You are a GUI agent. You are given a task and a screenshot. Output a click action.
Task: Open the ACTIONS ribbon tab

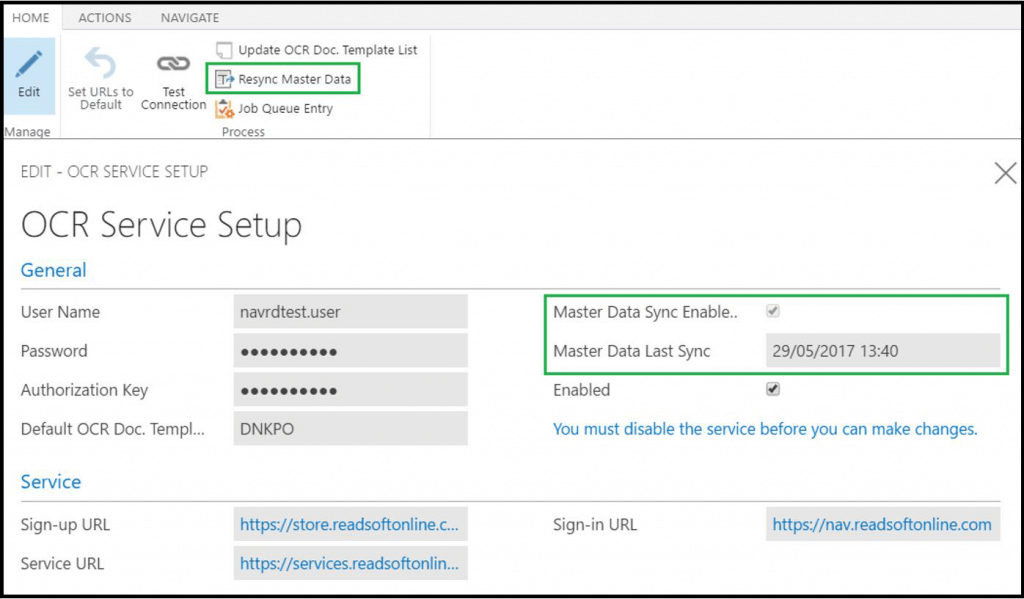[x=105, y=18]
